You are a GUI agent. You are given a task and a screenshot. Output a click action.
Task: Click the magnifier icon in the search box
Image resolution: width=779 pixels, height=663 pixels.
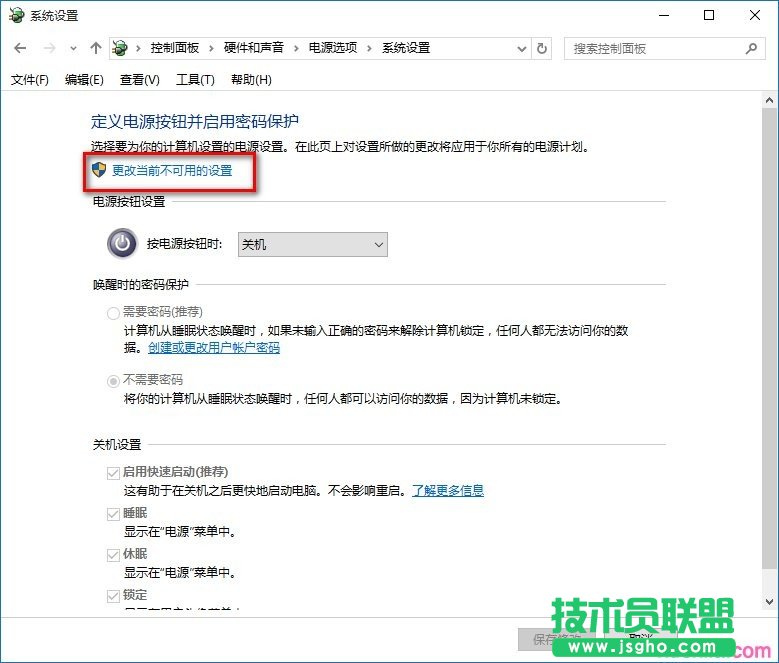[751, 48]
